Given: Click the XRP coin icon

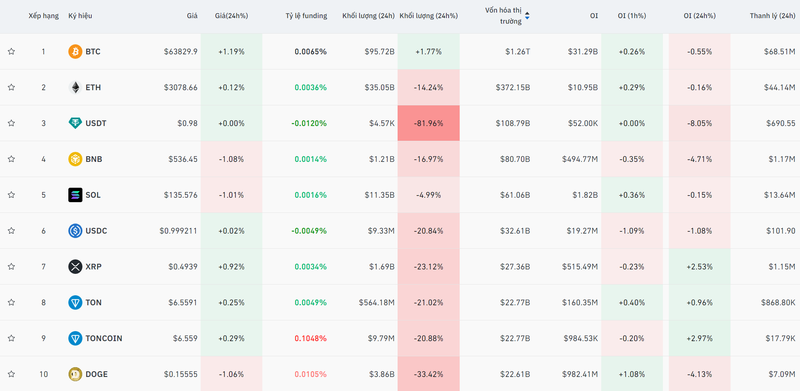Looking at the screenshot, I should (75, 266).
